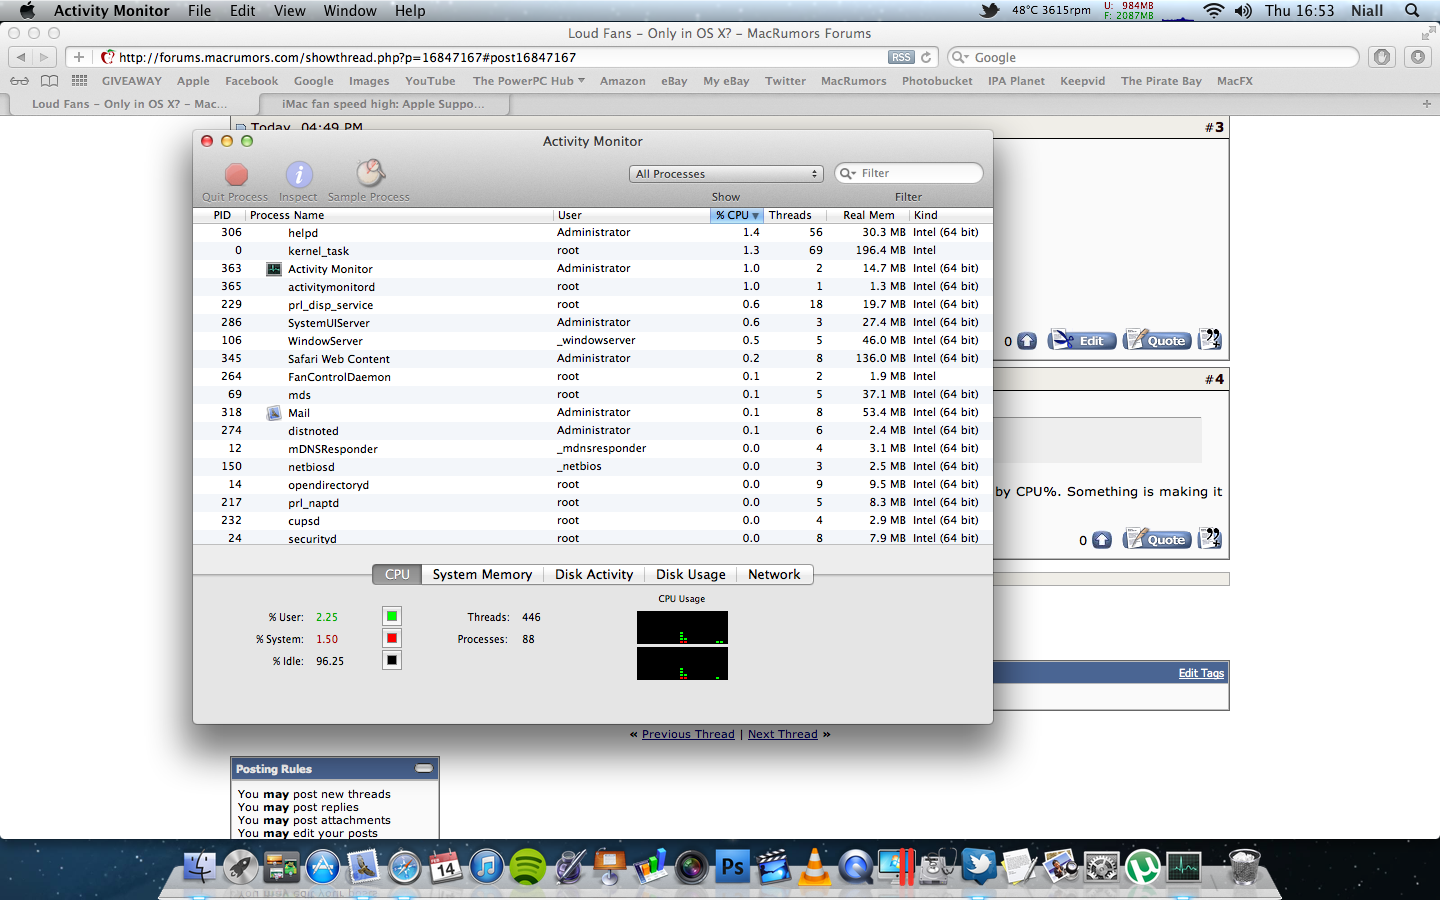The image size is (1440, 900).
Task: Open the All Processes dropdown
Action: point(727,174)
